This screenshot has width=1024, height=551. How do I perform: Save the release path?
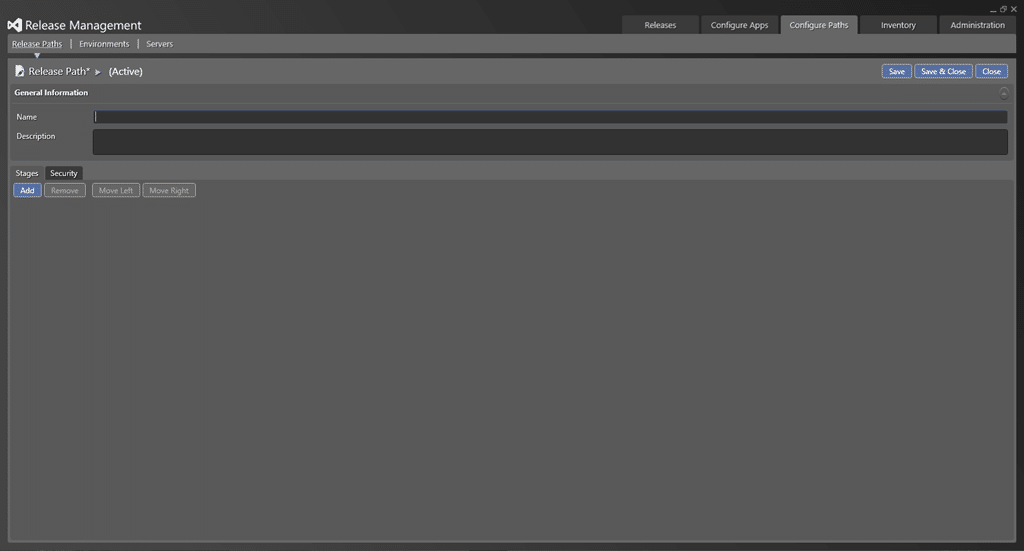(897, 71)
